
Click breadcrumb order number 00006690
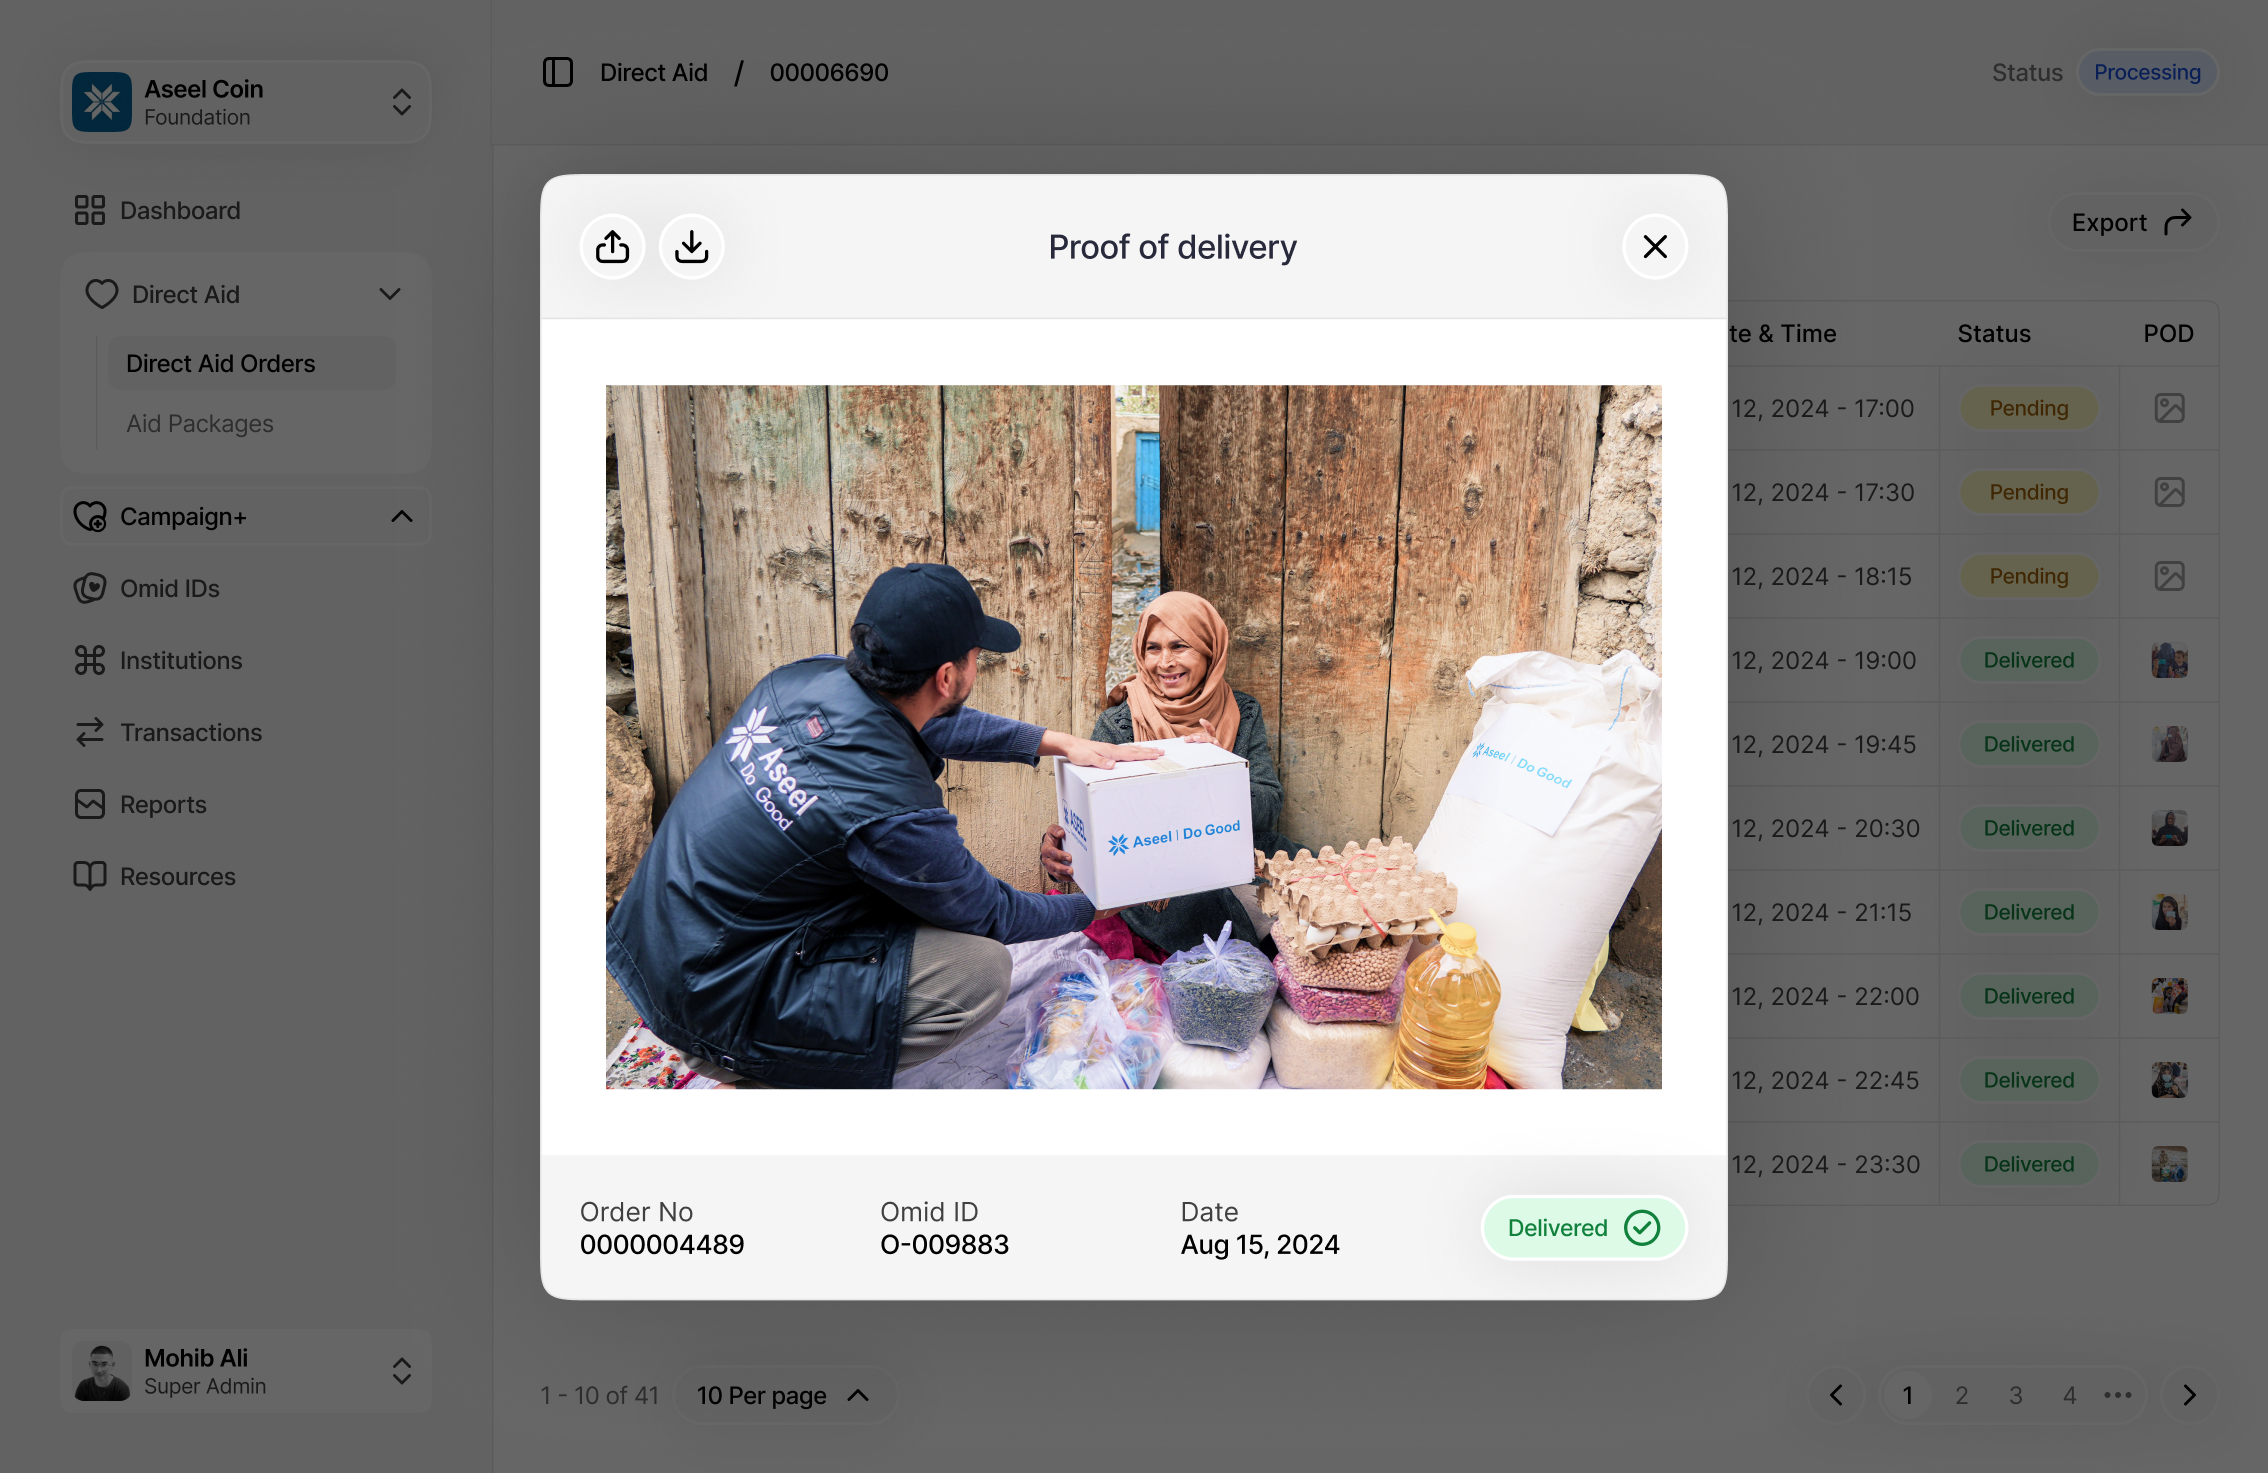pyautogui.click(x=829, y=72)
